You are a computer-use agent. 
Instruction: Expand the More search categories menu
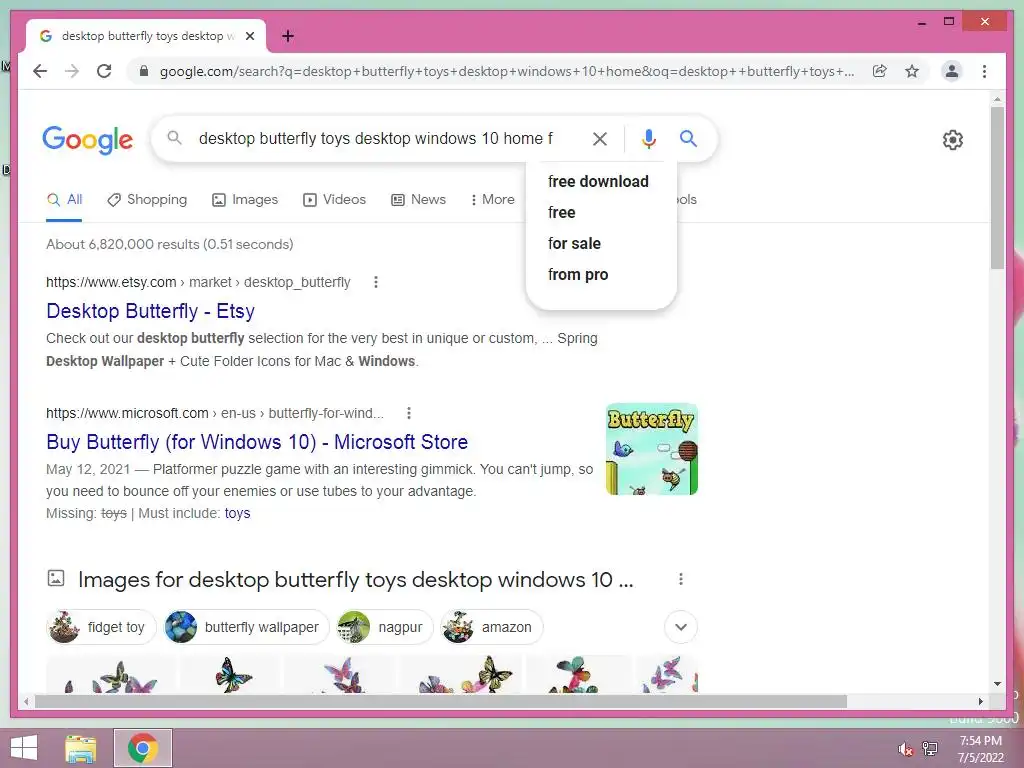492,200
